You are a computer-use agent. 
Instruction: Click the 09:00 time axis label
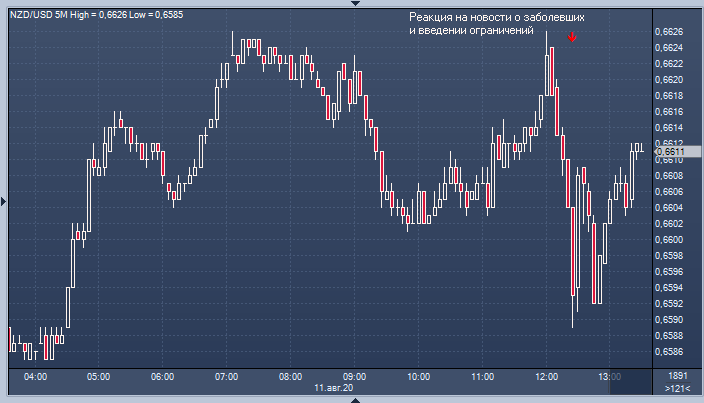354,377
